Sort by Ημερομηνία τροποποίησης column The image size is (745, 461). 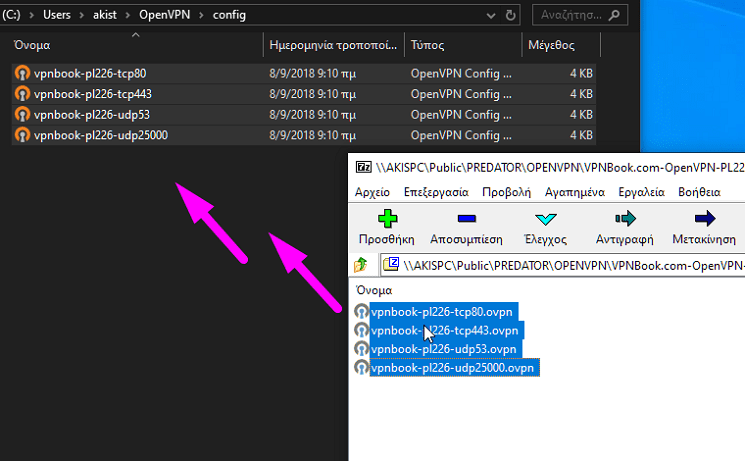pyautogui.click(x=333, y=45)
